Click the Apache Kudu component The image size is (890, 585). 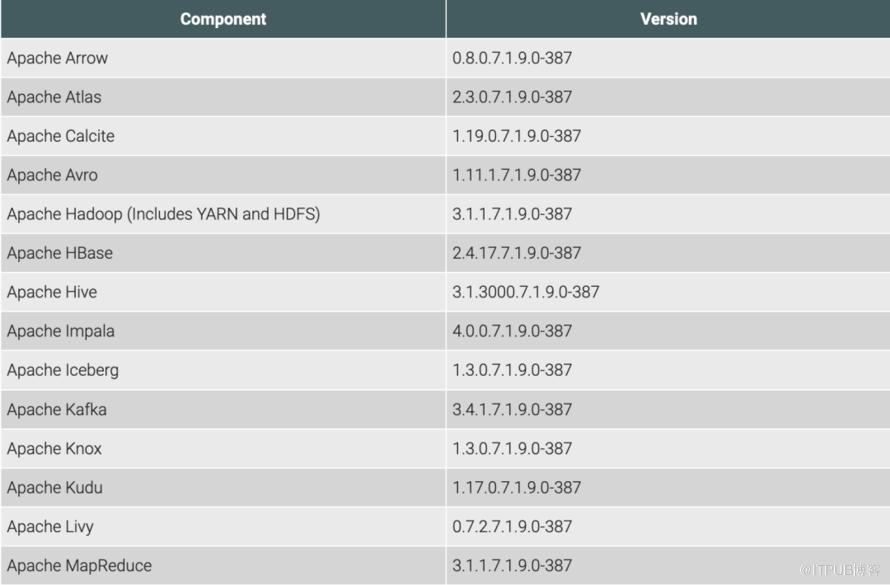pyautogui.click(x=54, y=487)
